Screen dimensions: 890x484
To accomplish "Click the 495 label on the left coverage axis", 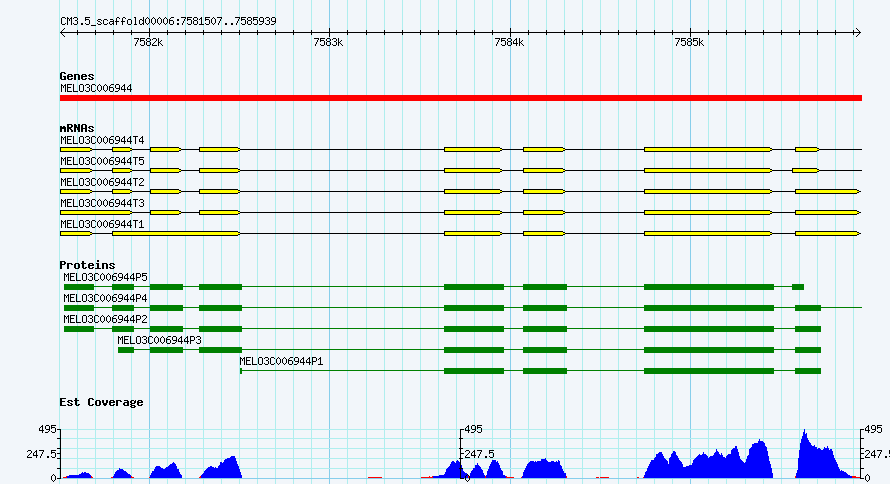I will pos(48,430).
